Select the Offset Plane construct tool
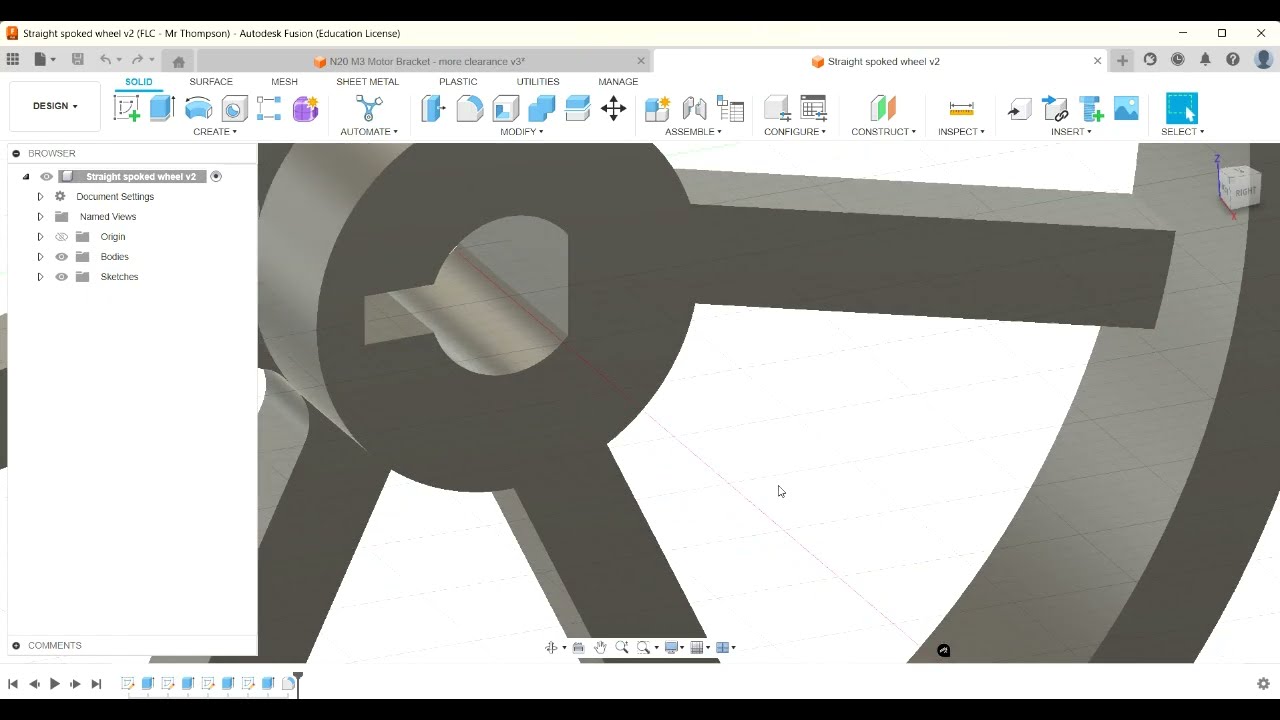Viewport: 1280px width, 720px height. tap(883, 108)
